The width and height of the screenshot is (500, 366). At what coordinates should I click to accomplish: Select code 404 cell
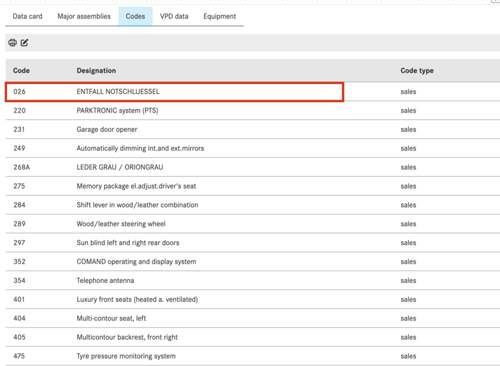(19, 318)
